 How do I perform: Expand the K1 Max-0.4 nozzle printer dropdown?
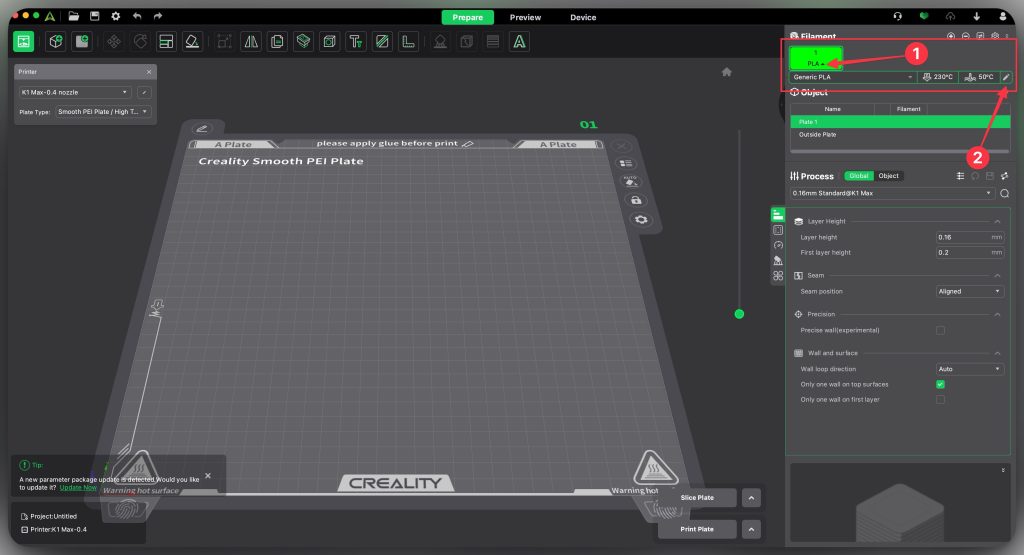click(x=76, y=92)
